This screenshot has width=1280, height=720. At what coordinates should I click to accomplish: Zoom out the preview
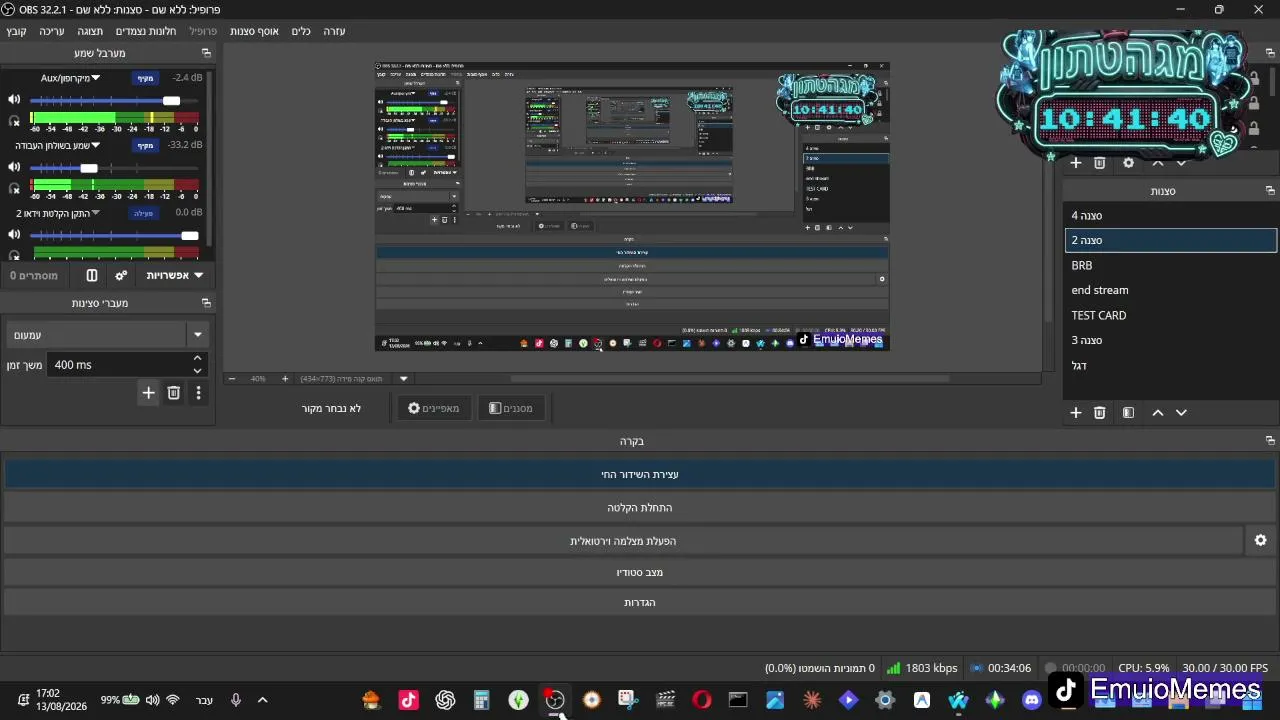click(x=232, y=379)
